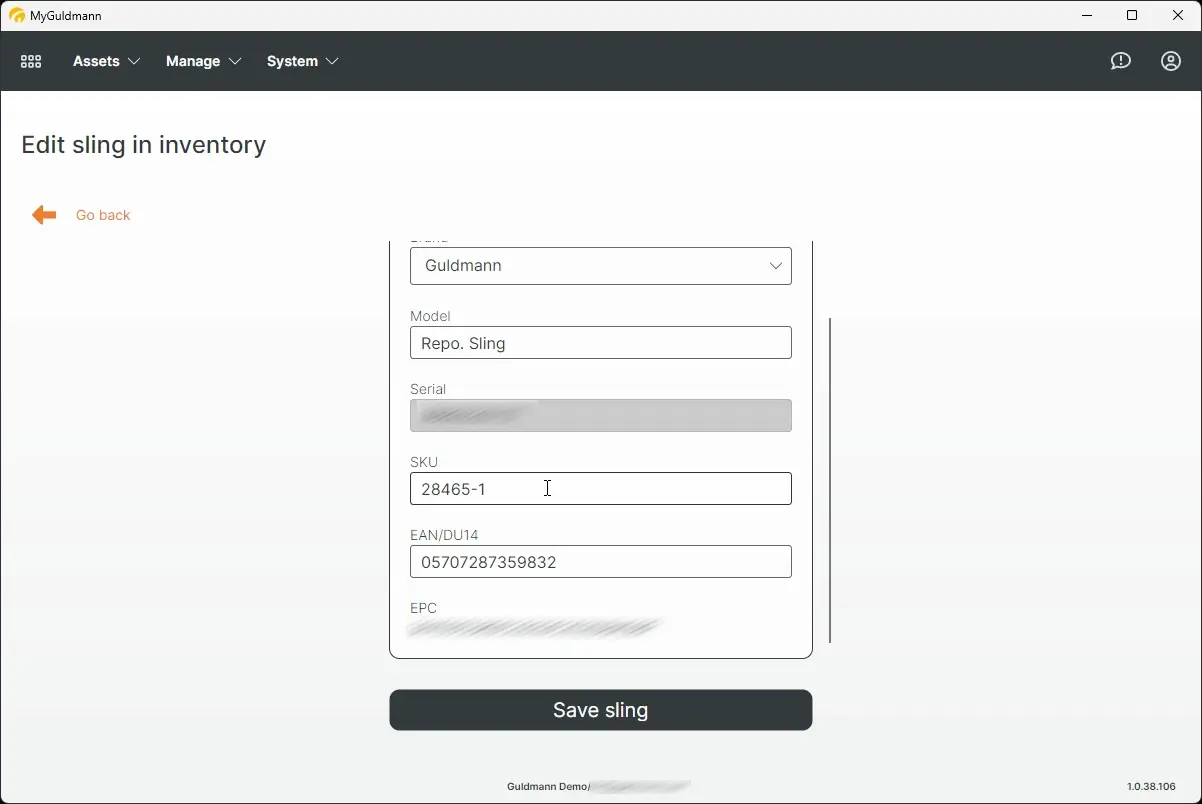Follow the Go back link
This screenshot has width=1202, height=804.
(102, 214)
